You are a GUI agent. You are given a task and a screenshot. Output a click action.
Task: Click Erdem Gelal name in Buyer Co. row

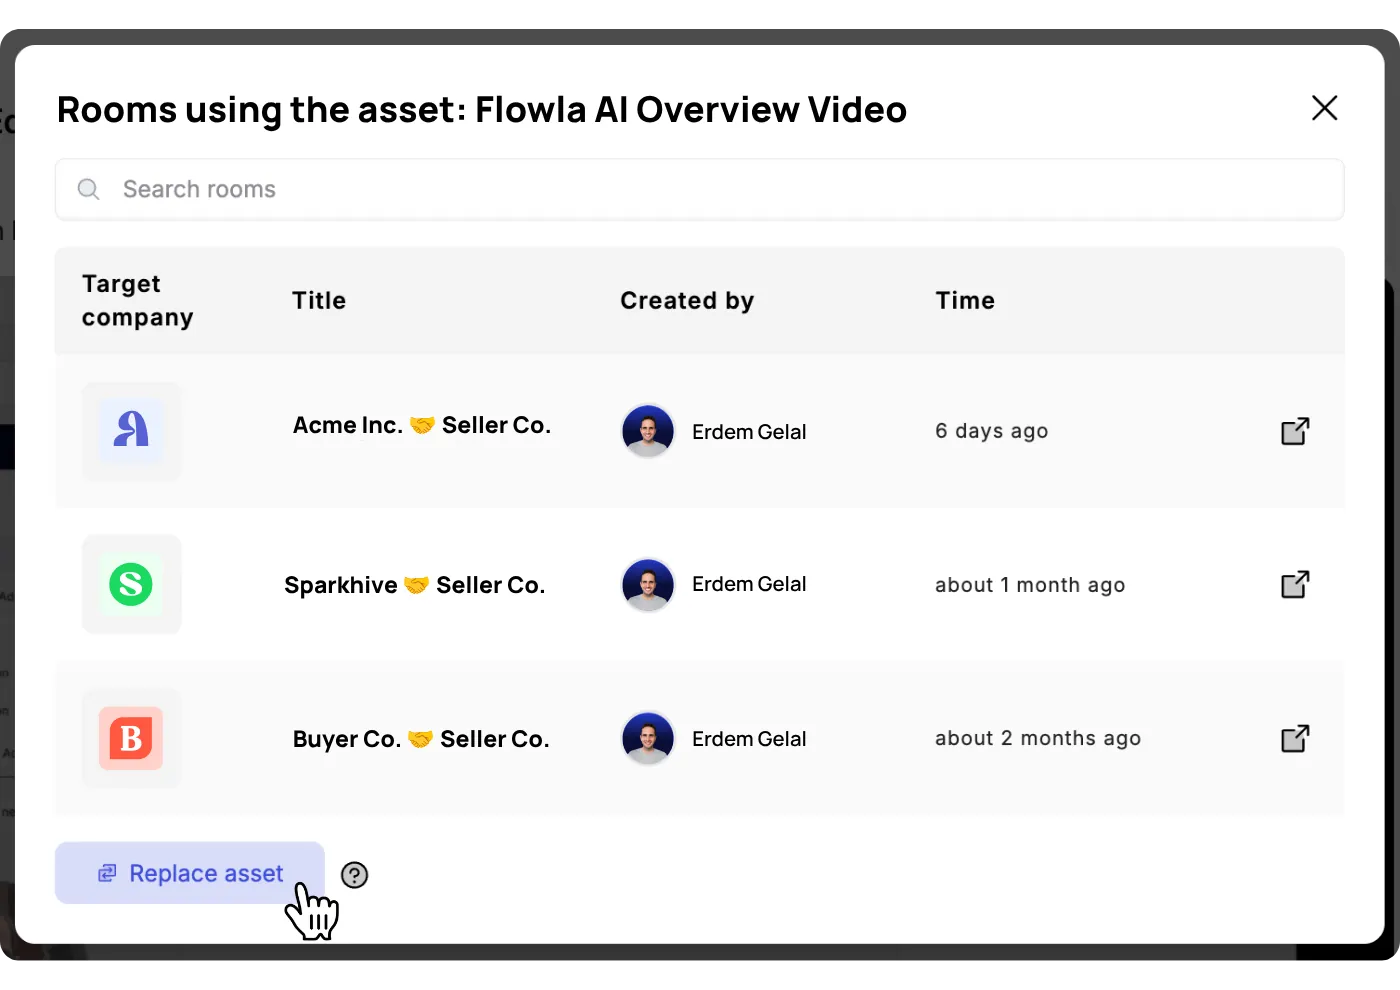point(749,739)
